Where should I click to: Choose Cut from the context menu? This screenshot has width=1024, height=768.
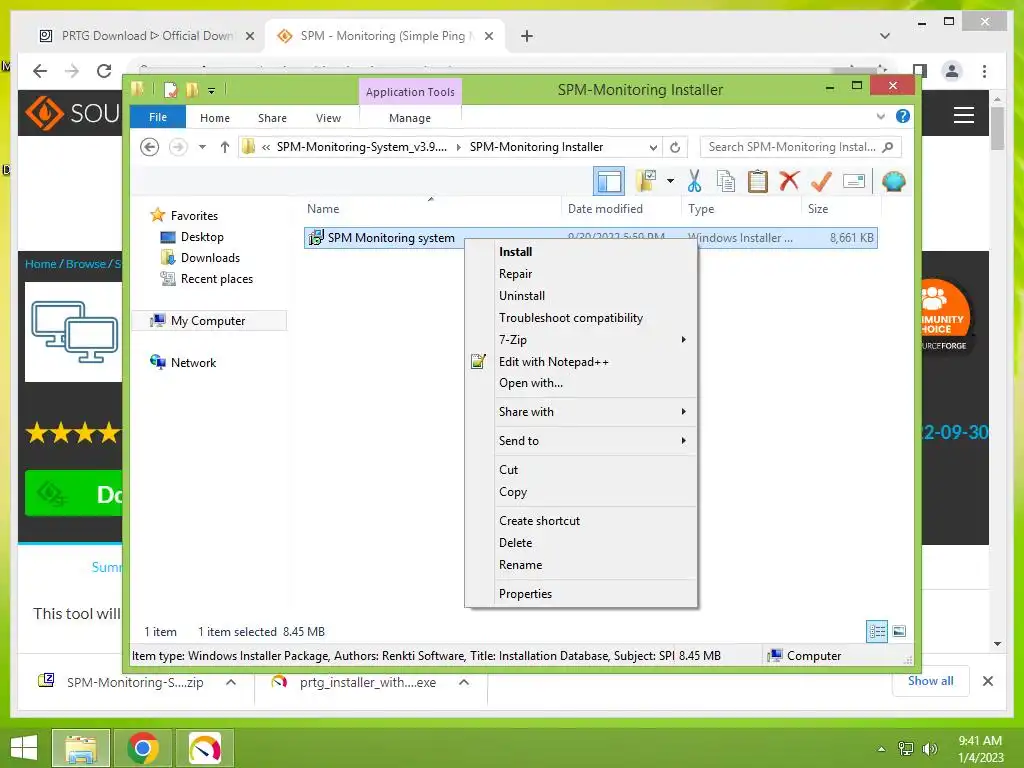[x=581, y=470]
